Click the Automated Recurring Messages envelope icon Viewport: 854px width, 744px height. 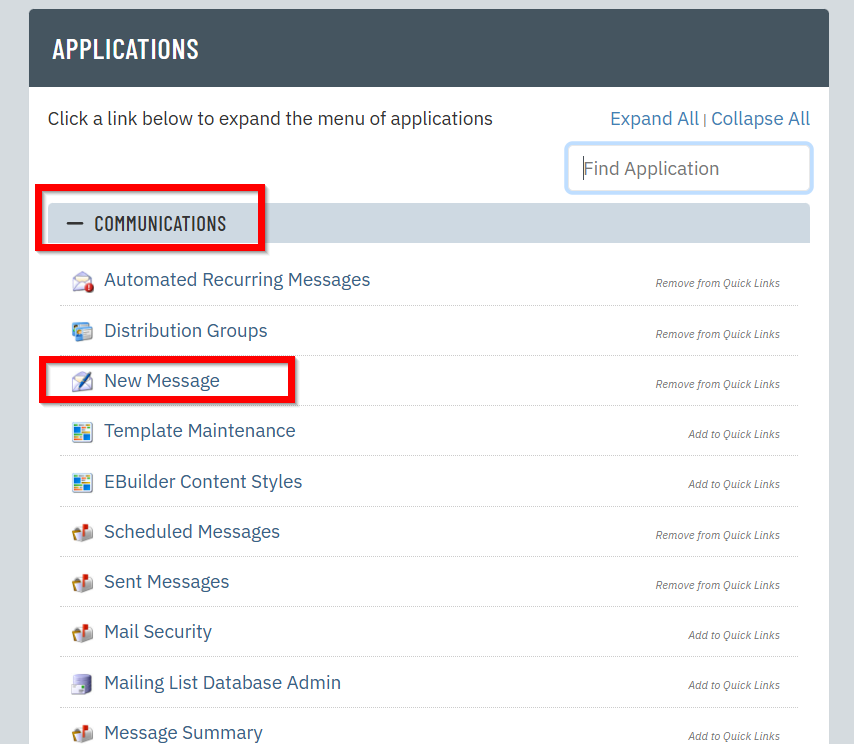tap(83, 282)
